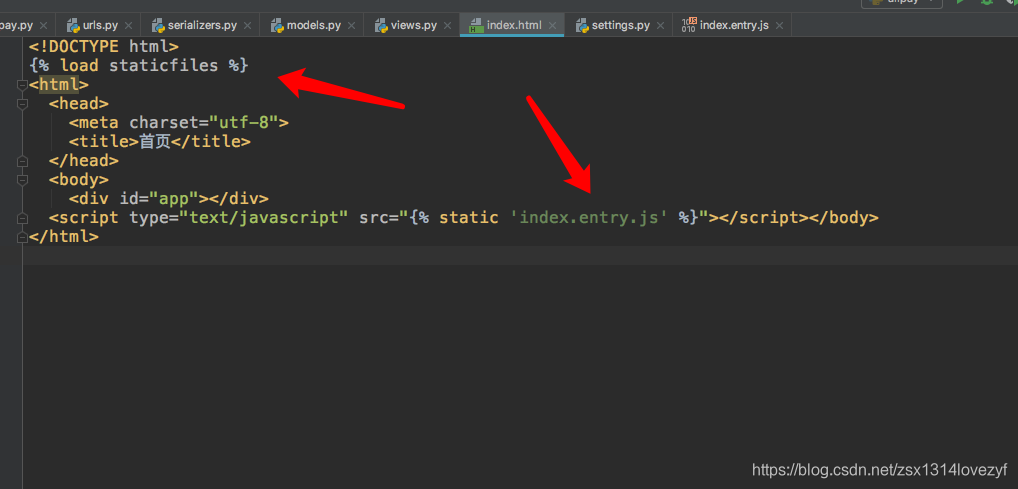Screen dimensions: 1018x489
Task: Close the serializers.py tab
Action: [x=247, y=26]
